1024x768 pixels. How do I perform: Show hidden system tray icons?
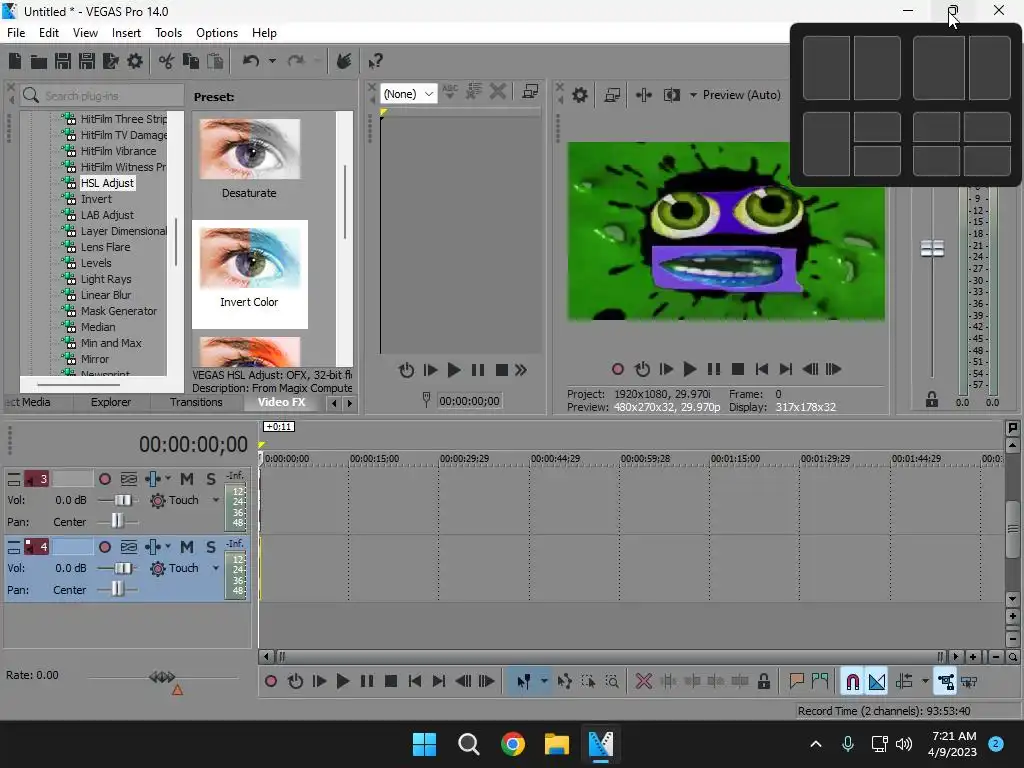click(x=816, y=744)
